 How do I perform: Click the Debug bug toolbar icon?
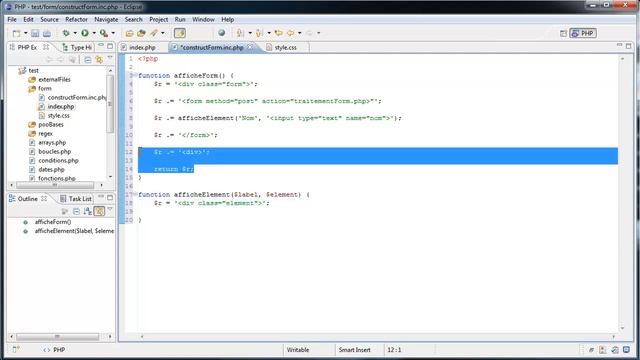66,33
